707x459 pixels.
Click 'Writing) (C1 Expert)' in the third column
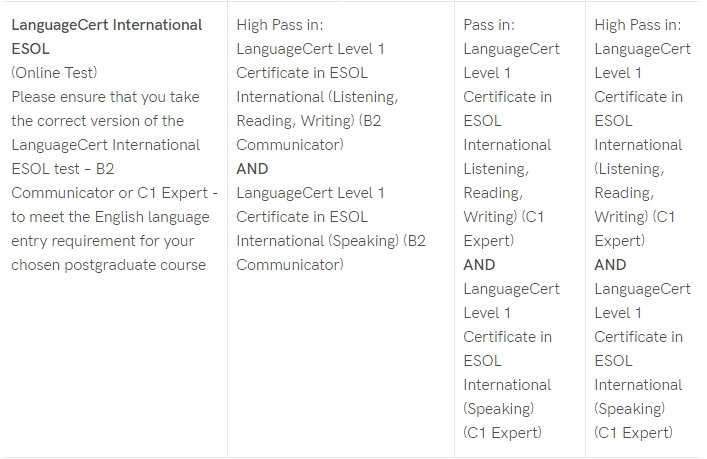click(504, 229)
